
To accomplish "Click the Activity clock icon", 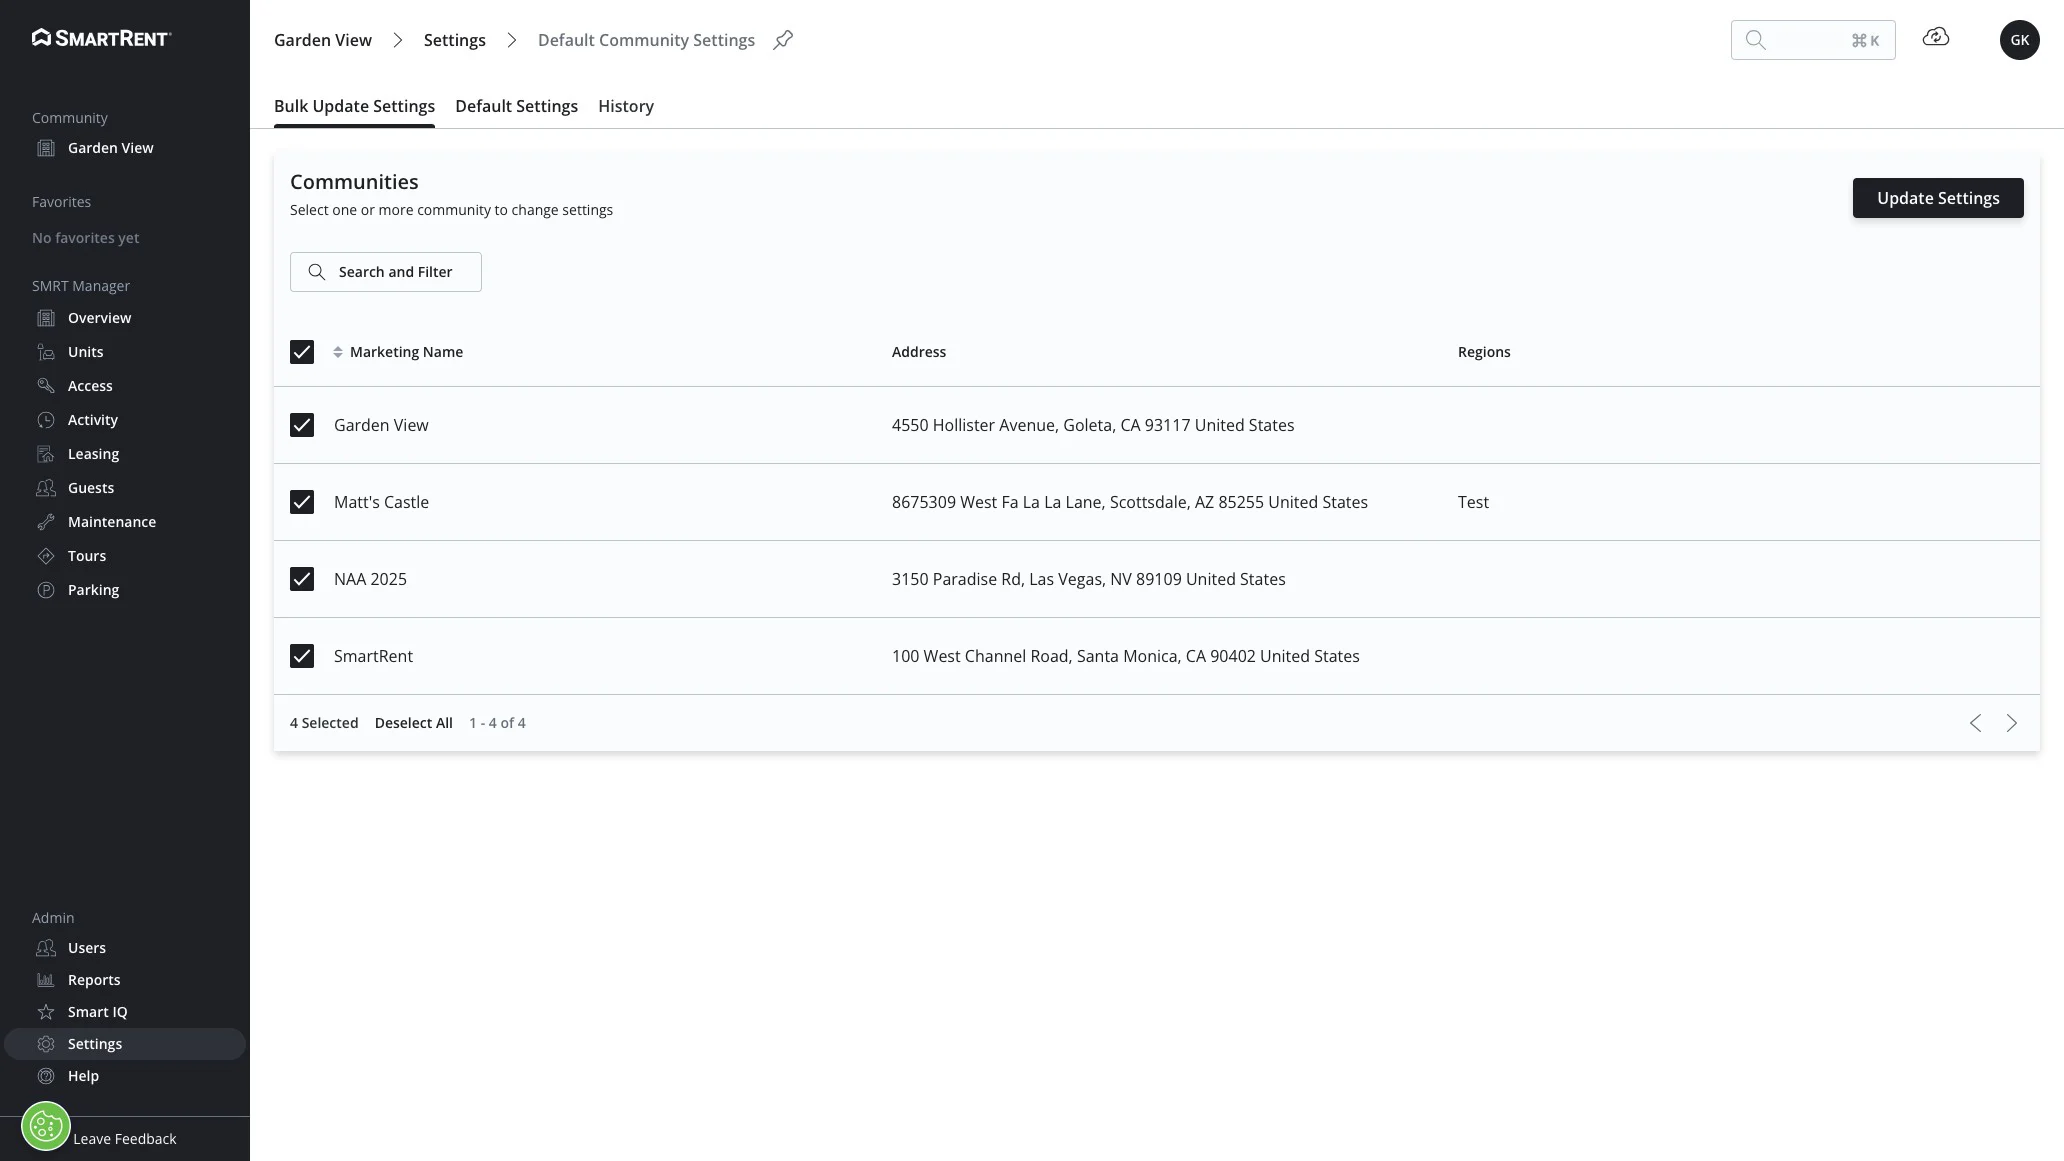I will pyautogui.click(x=46, y=420).
